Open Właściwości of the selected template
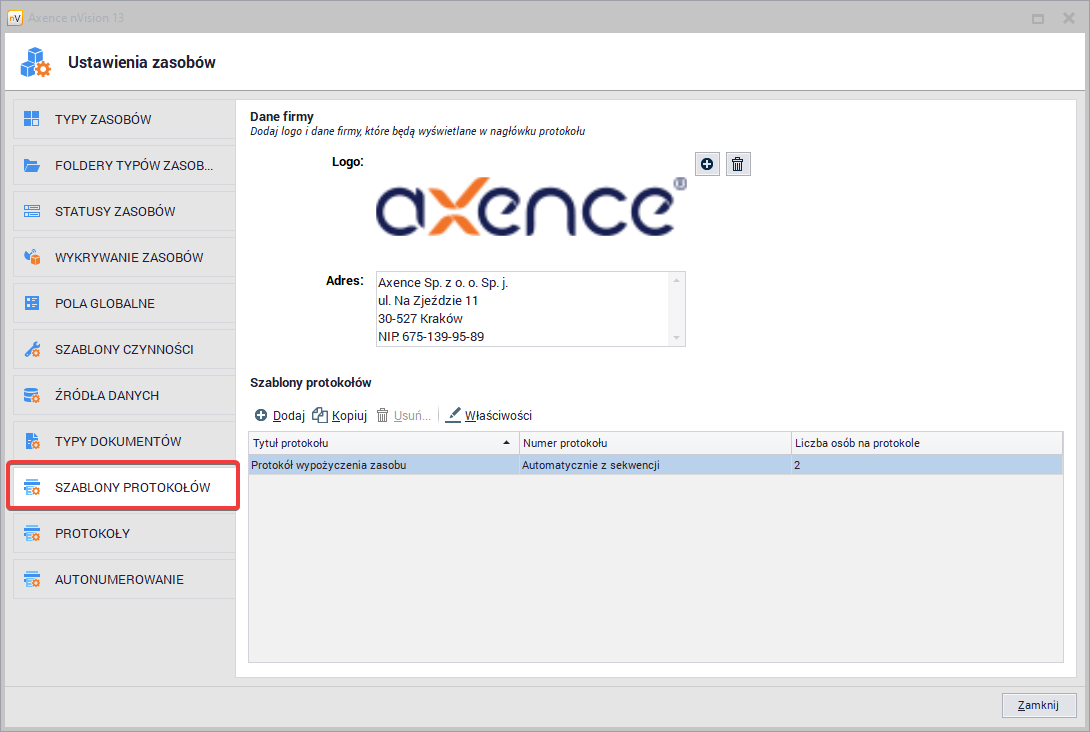 (488, 415)
